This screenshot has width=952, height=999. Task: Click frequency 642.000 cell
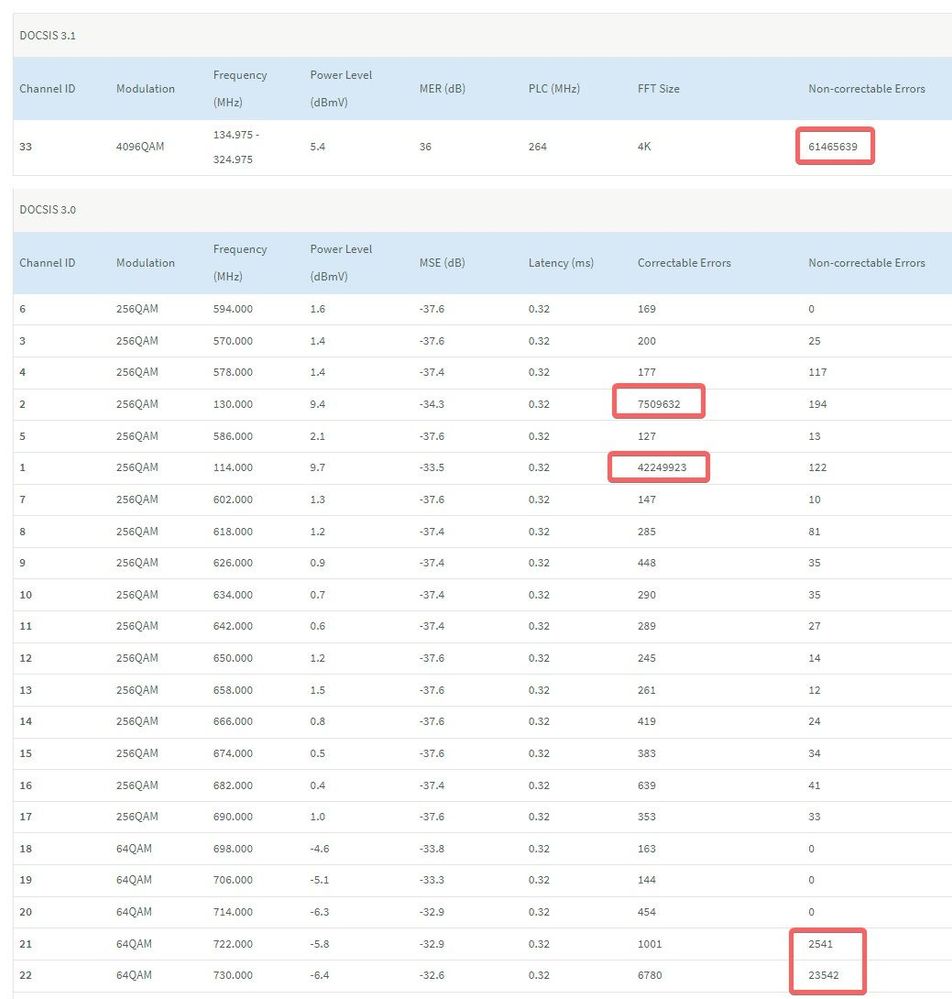tap(233, 626)
